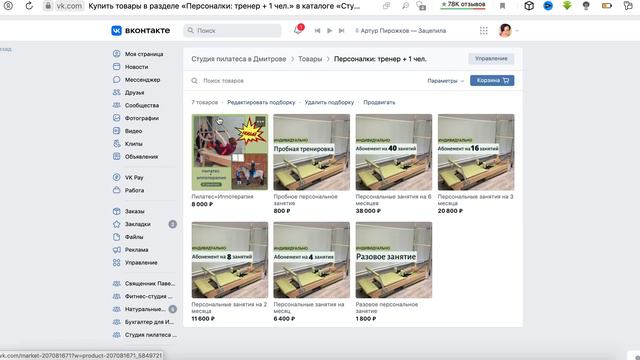Open Клипы in the sidebar

[x=128, y=144]
